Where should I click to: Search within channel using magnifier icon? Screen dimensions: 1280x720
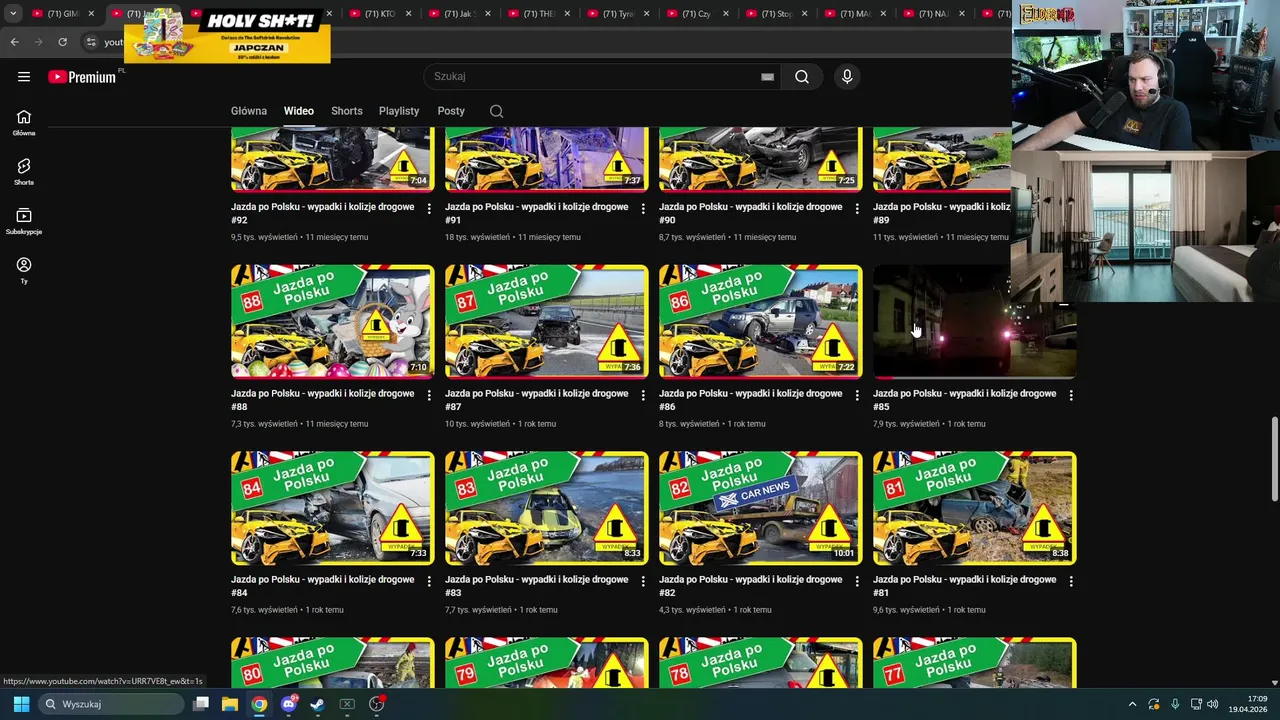[496, 111]
